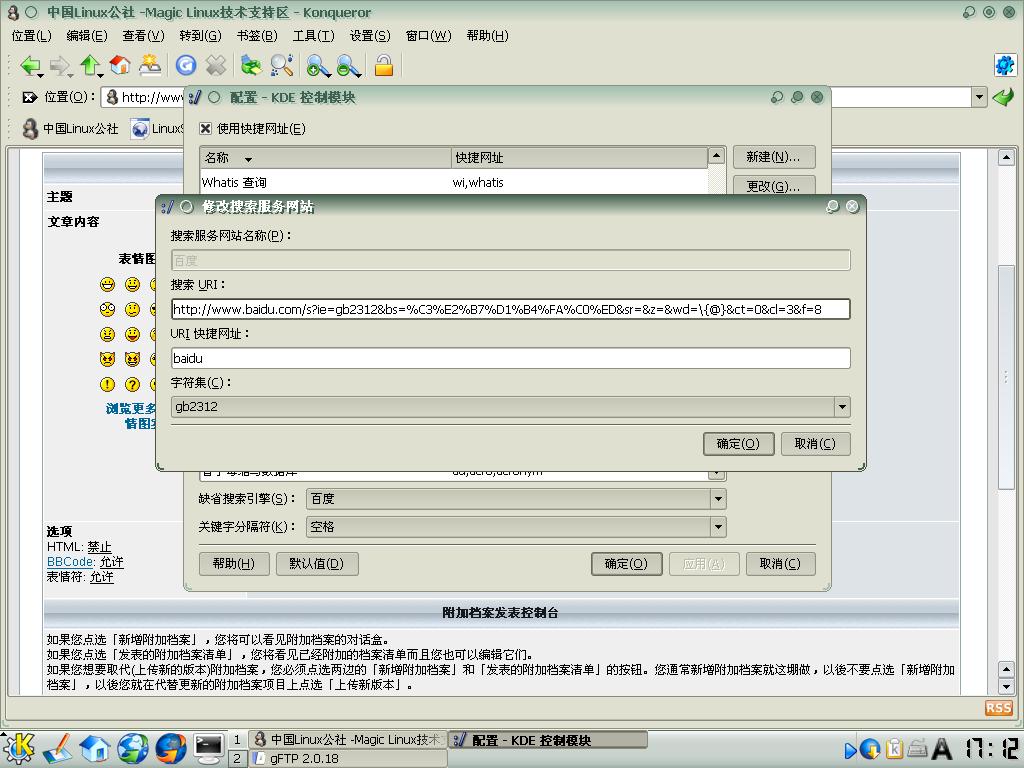This screenshot has height=768, width=1024.
Task: Open the 查看(V) menu
Action: pos(143,35)
